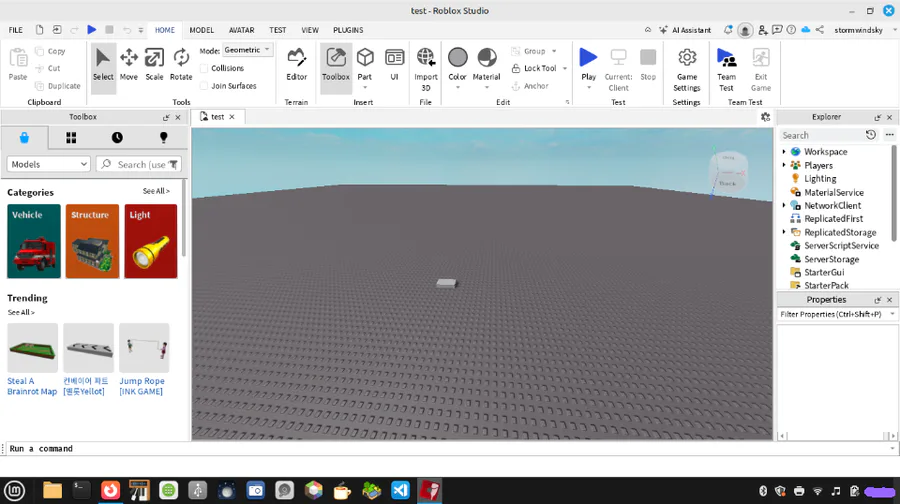Viewport: 900px width, 504px height.
Task: Click the AI Assistant button
Action: 685,30
